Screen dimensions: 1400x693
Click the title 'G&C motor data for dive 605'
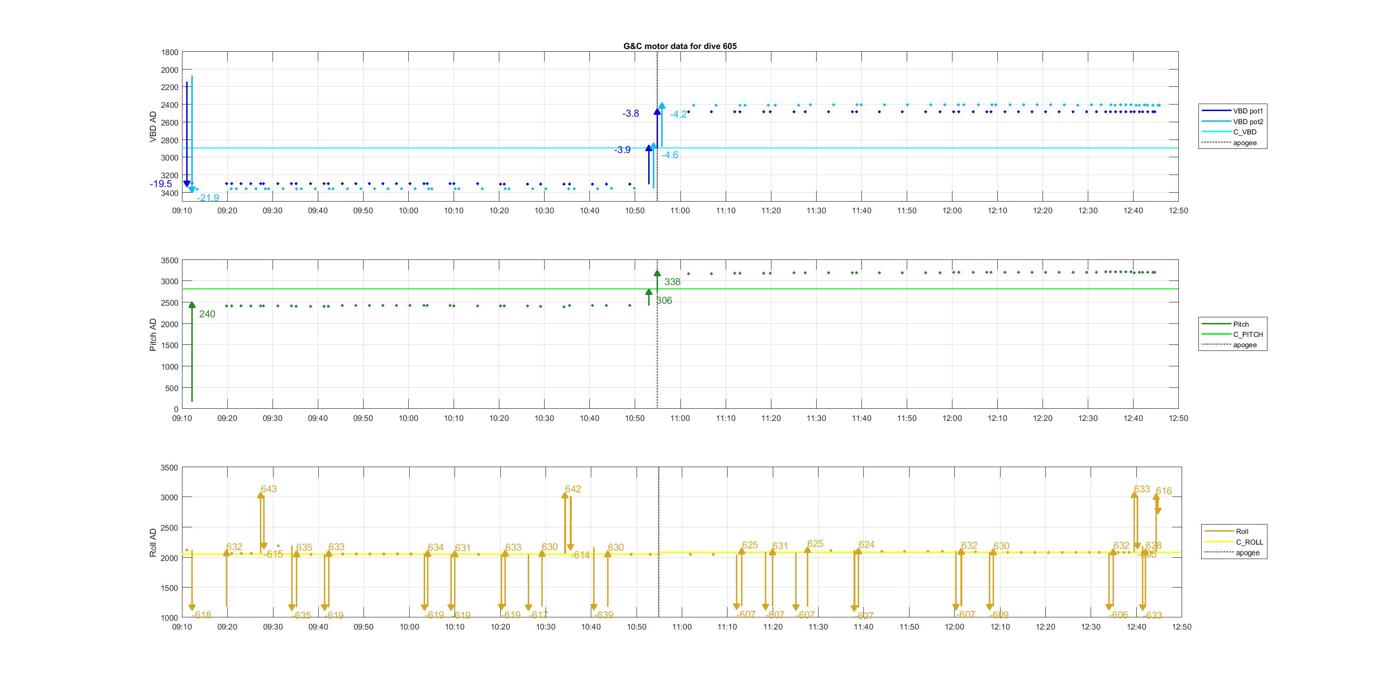click(680, 46)
